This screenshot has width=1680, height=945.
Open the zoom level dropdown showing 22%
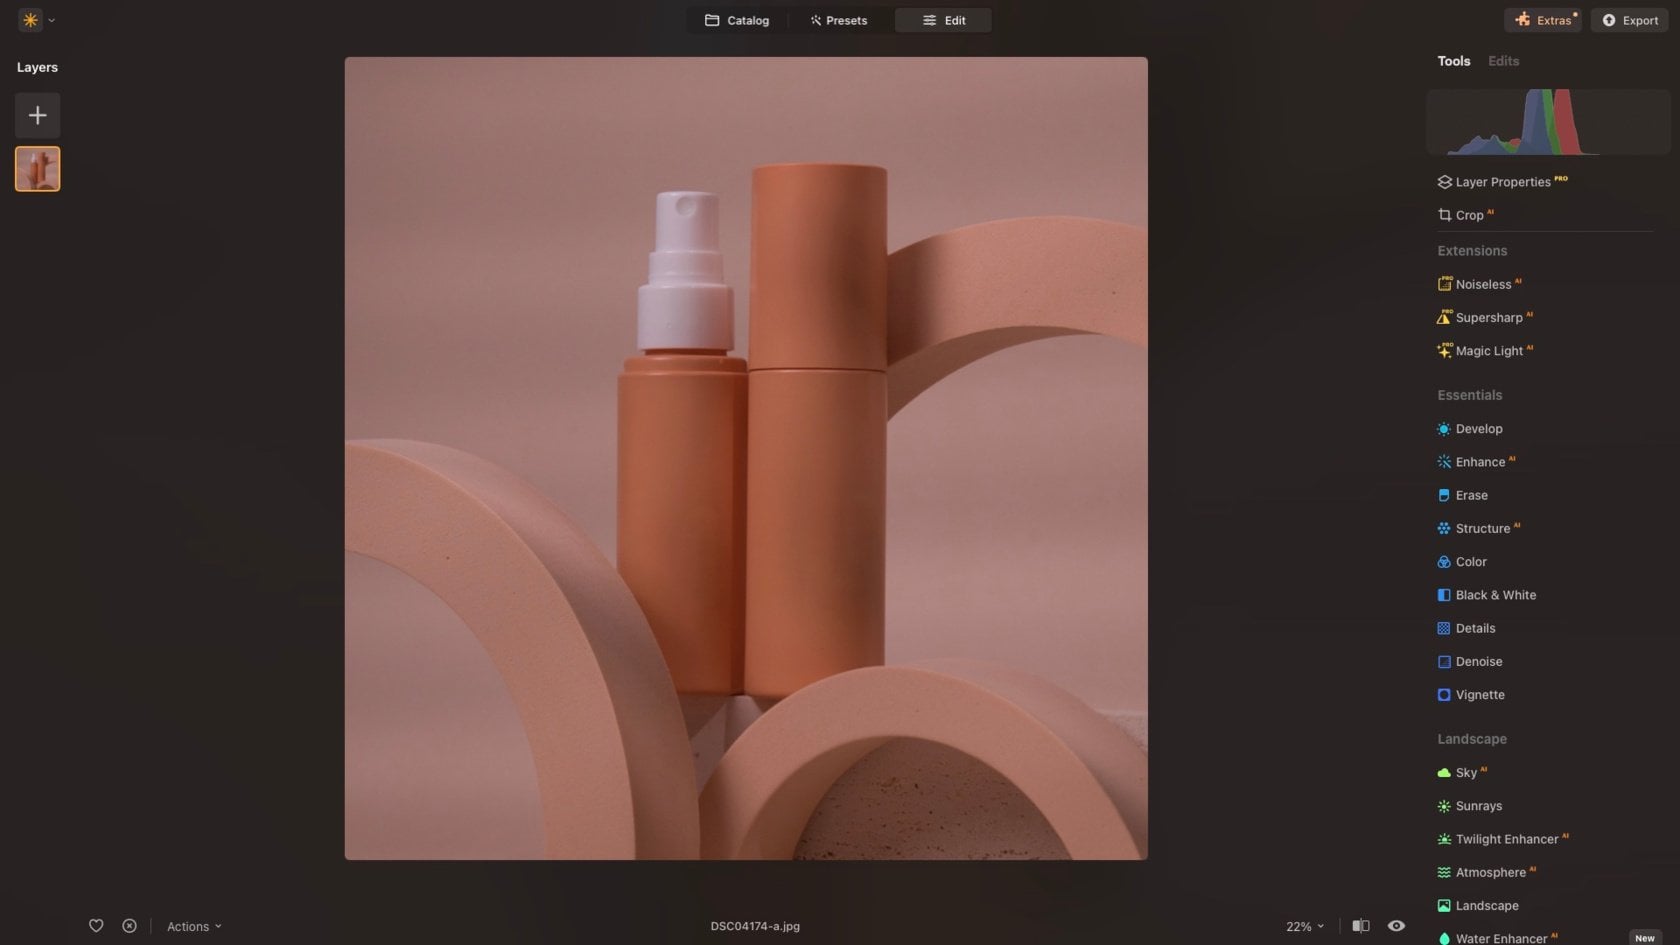pyautogui.click(x=1303, y=926)
